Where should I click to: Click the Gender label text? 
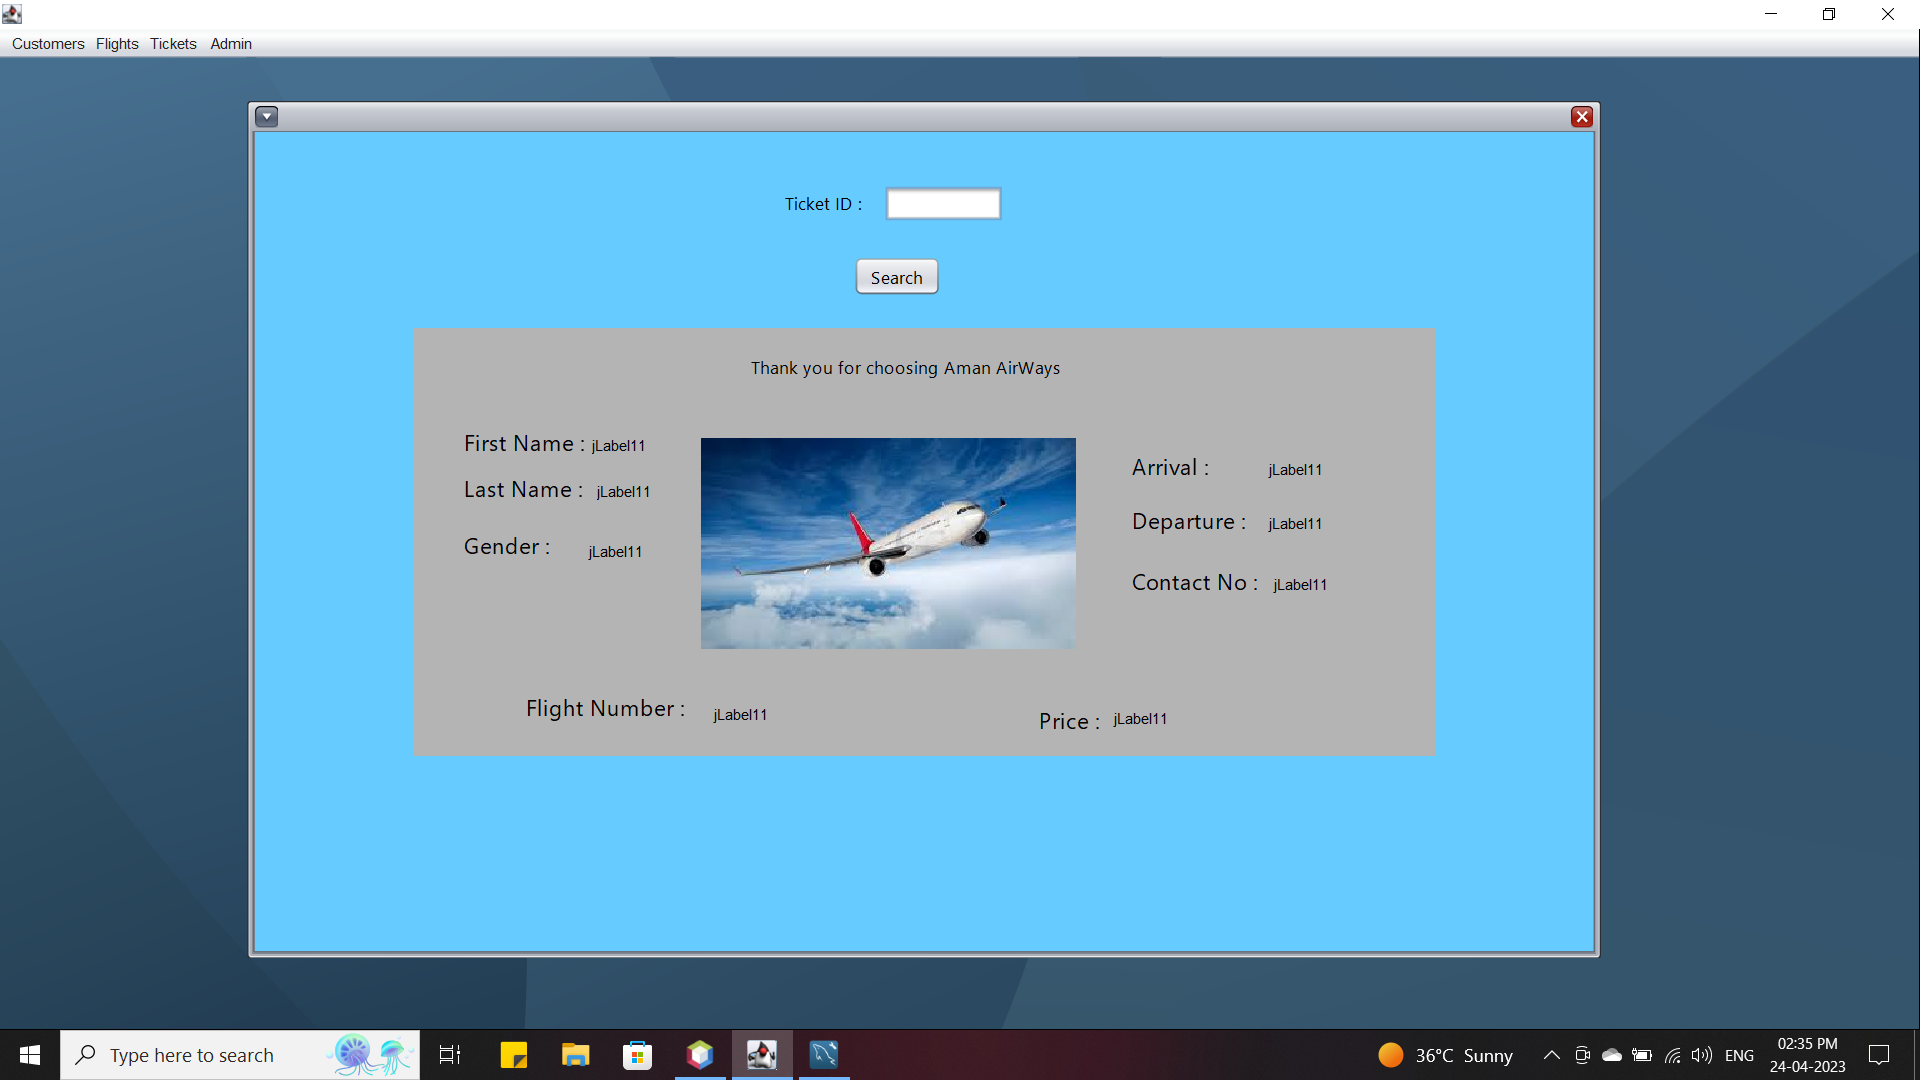(507, 546)
